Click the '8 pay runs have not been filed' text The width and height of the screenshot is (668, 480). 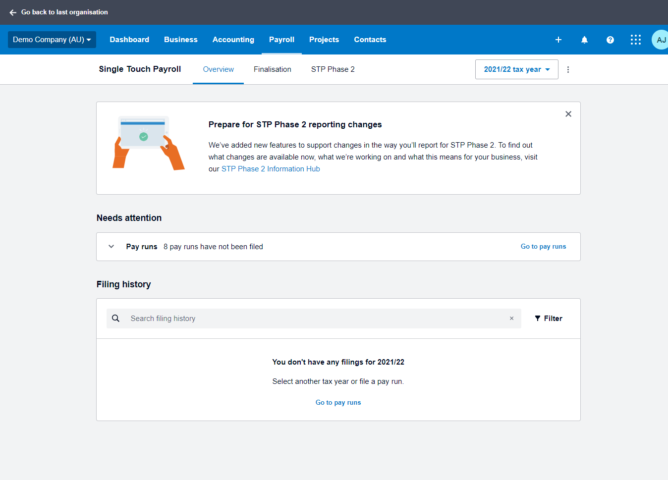[213, 247]
